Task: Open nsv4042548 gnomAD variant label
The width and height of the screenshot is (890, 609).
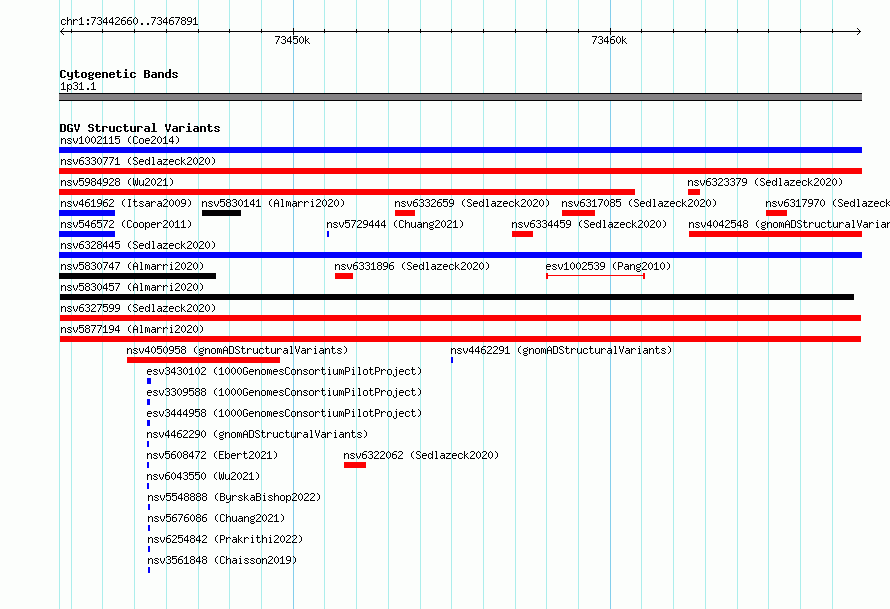Action: [789, 224]
